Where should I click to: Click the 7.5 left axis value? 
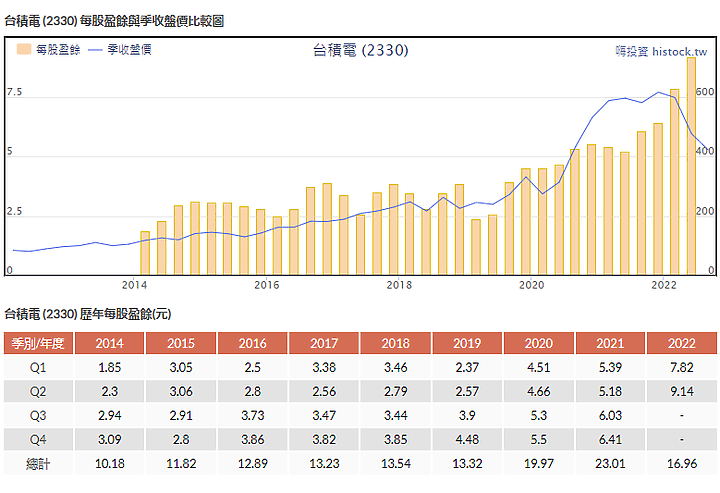[14, 92]
